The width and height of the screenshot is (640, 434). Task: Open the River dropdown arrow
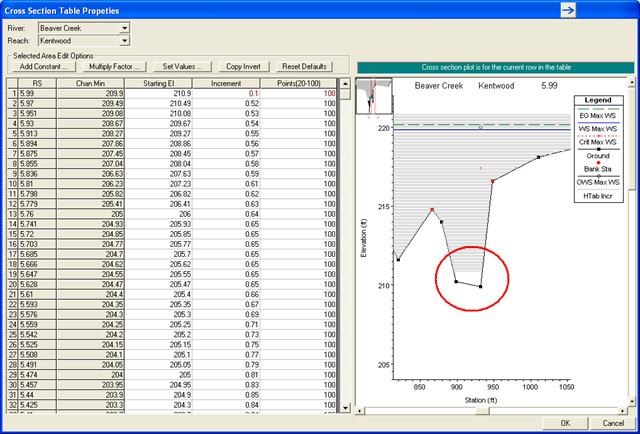[124, 28]
